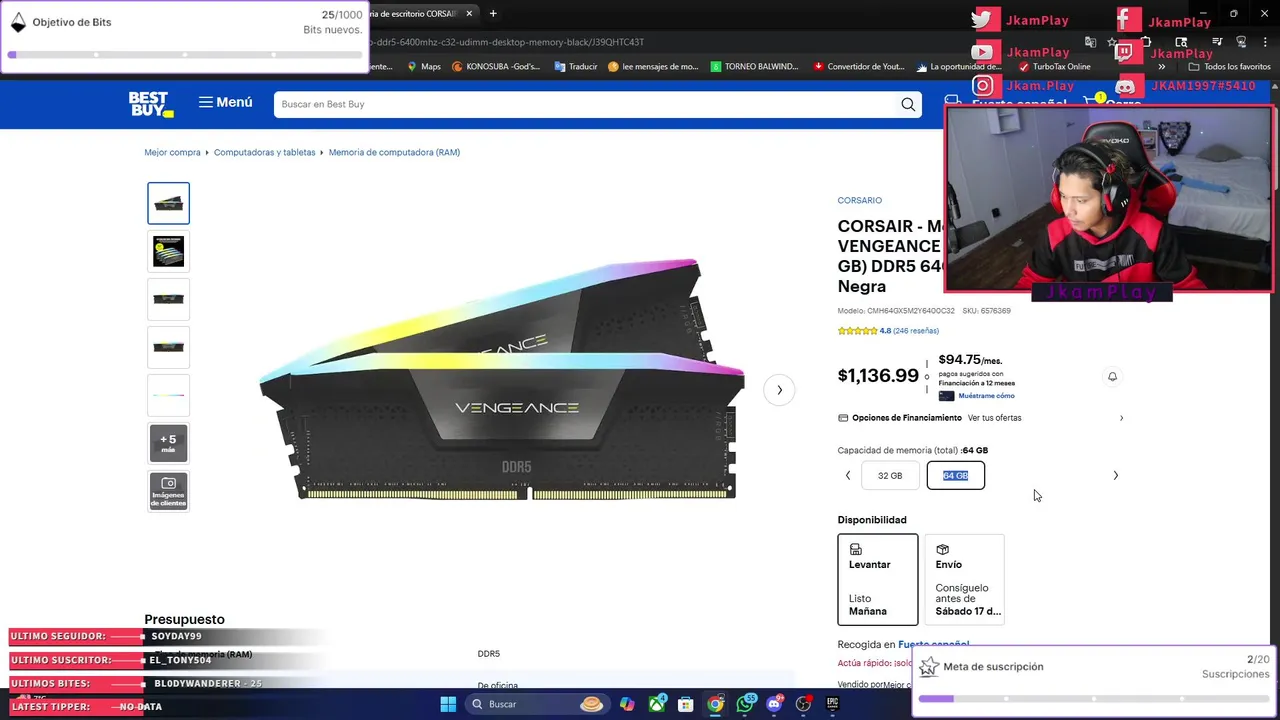This screenshot has width=1280, height=720.
Task: Select the second thumbnail showing RGB packaging
Action: (168, 251)
